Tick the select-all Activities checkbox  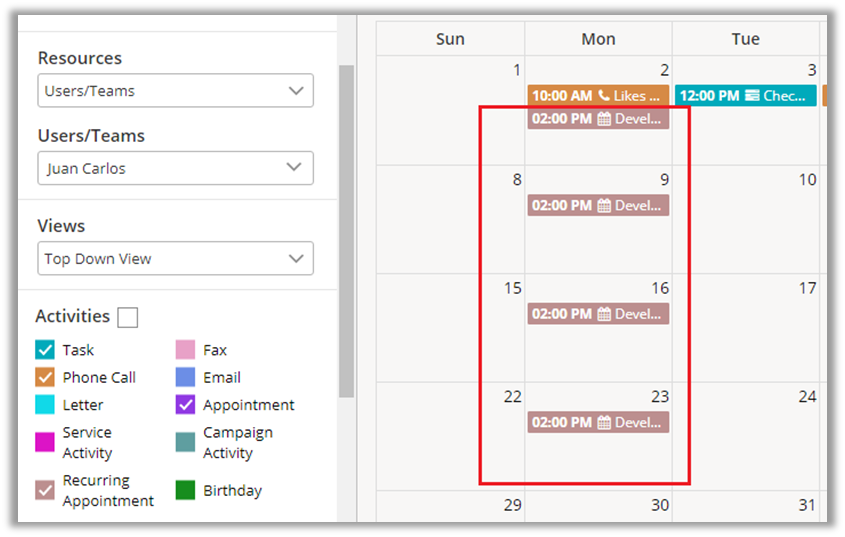(x=127, y=318)
